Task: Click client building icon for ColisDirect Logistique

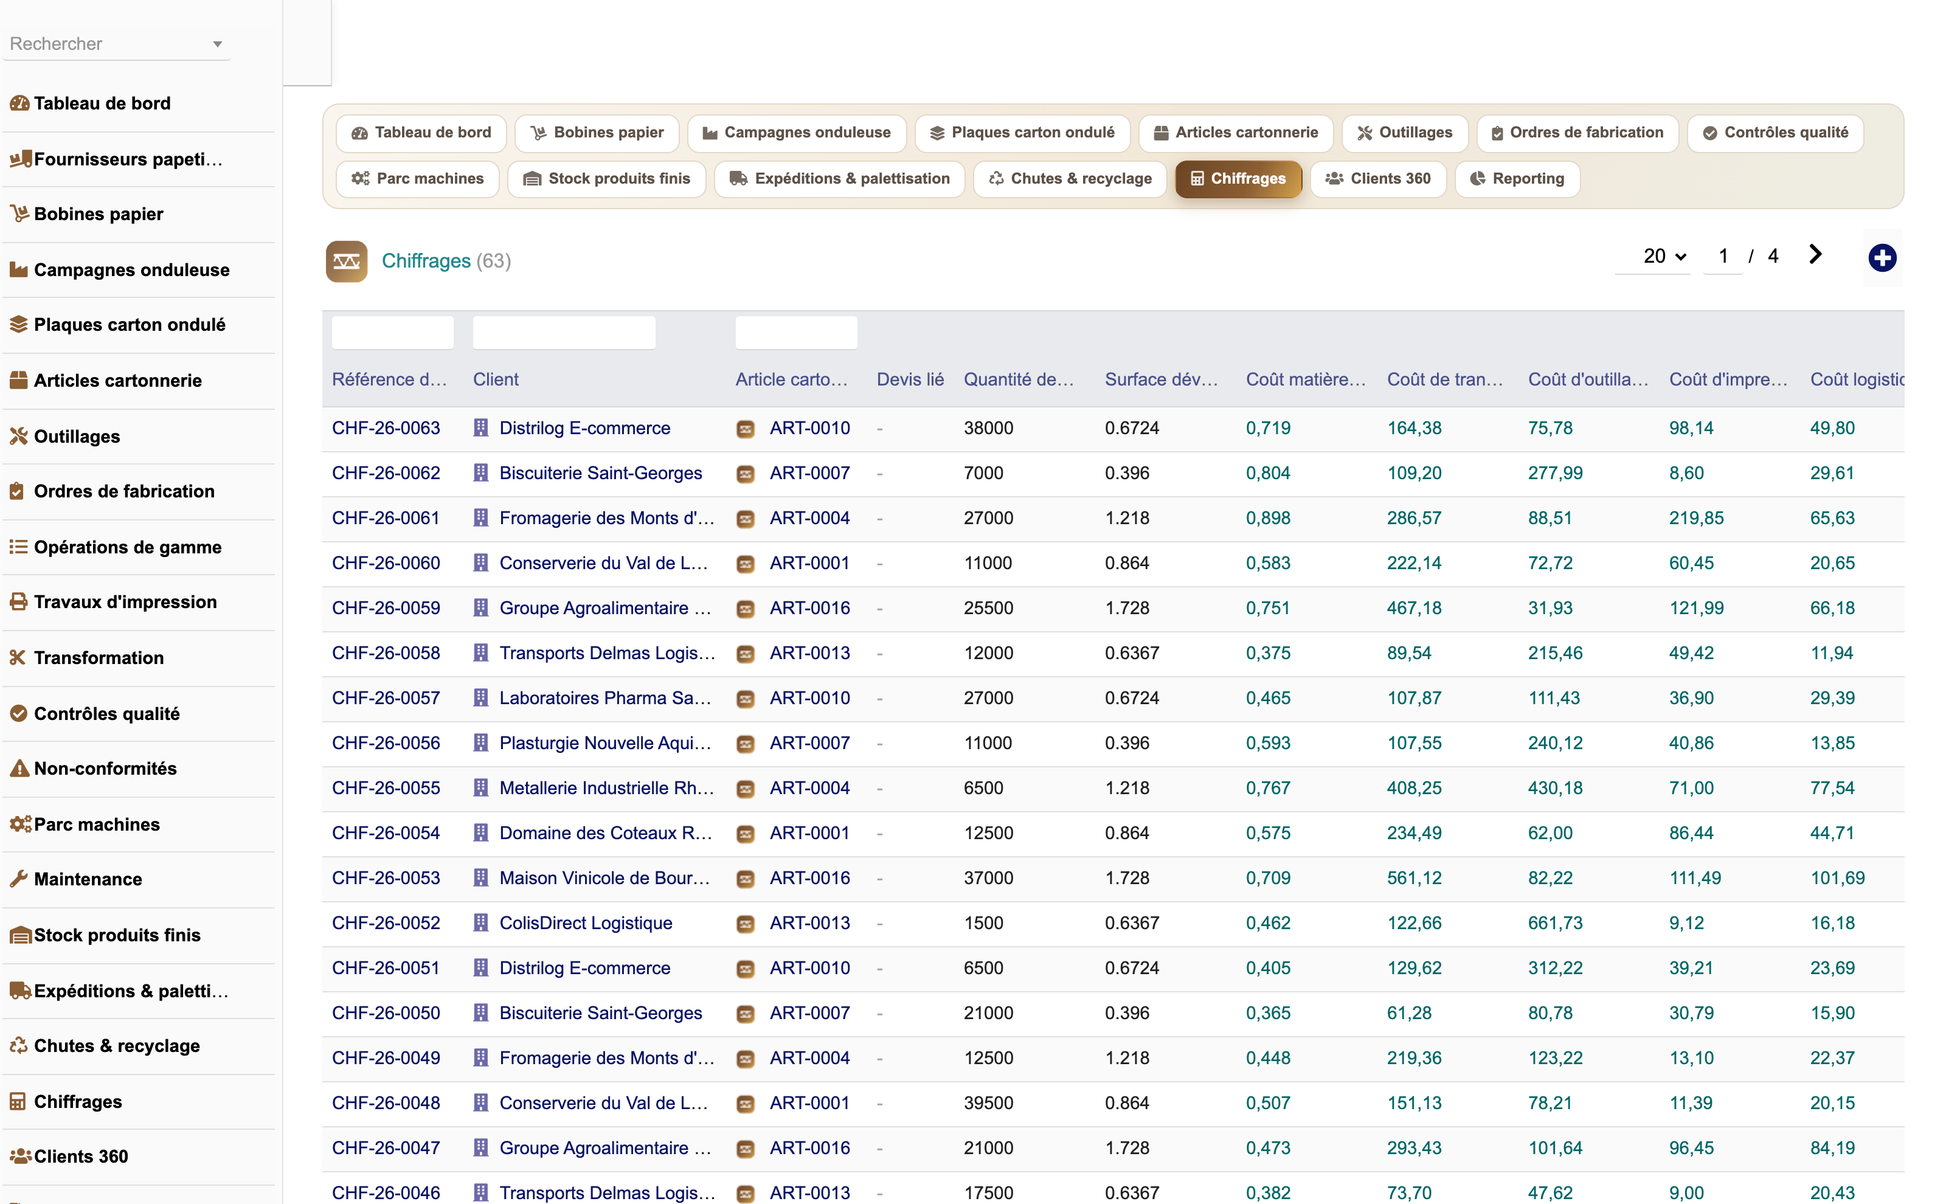Action: [x=481, y=923]
